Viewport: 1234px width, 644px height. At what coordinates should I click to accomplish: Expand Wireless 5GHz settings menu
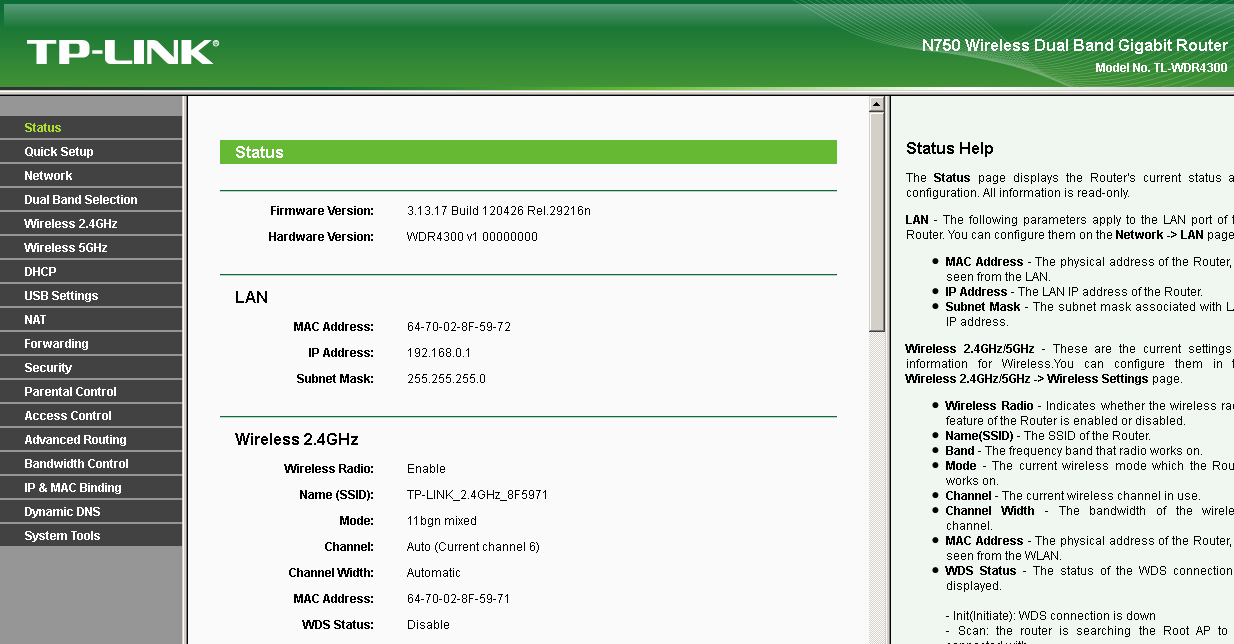pyautogui.click(x=66, y=248)
